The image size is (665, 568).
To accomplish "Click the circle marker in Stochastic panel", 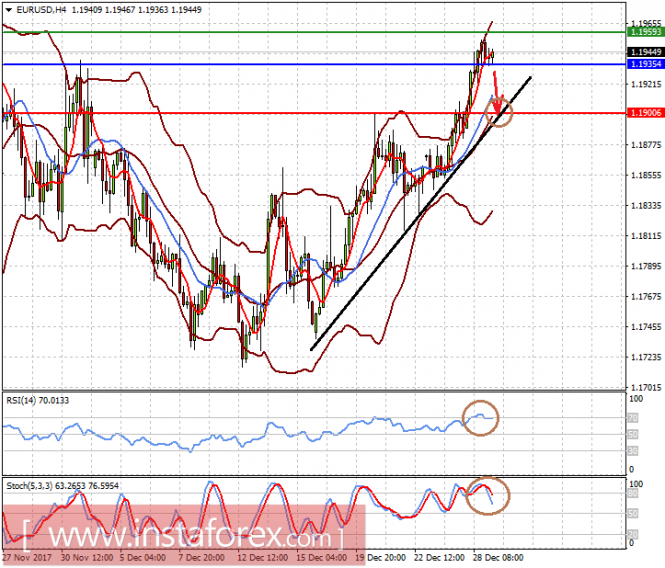I will [x=487, y=494].
